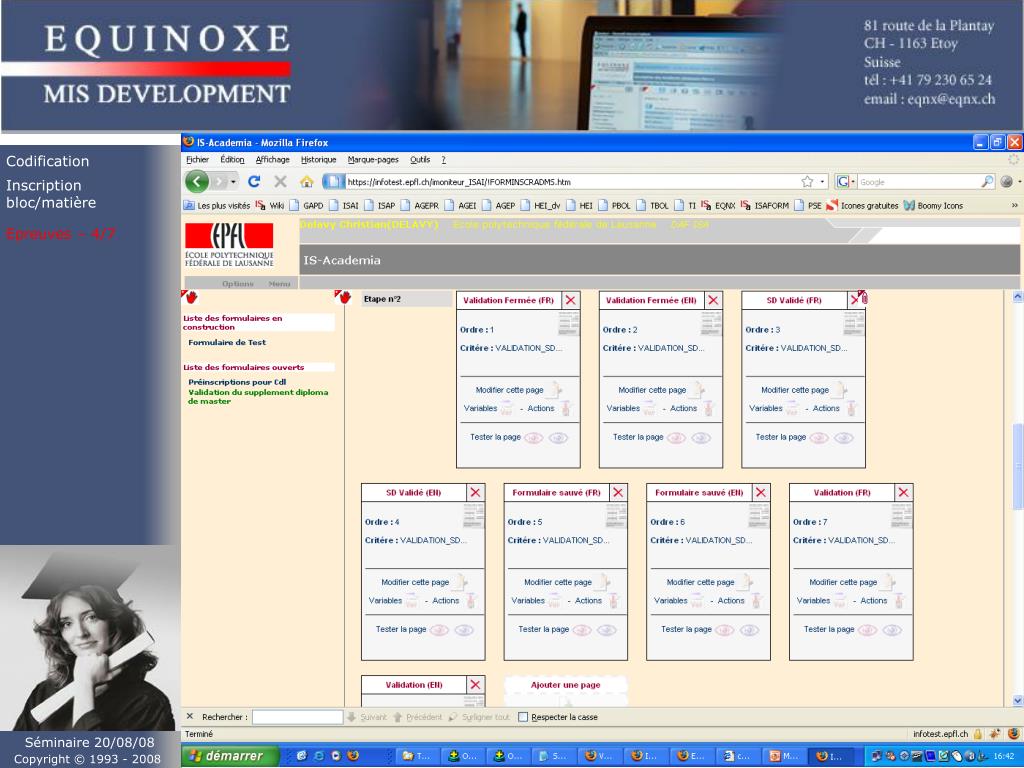Open the Icones gratuites bookmark
The height and width of the screenshot is (768, 1024).
pyautogui.click(x=863, y=205)
